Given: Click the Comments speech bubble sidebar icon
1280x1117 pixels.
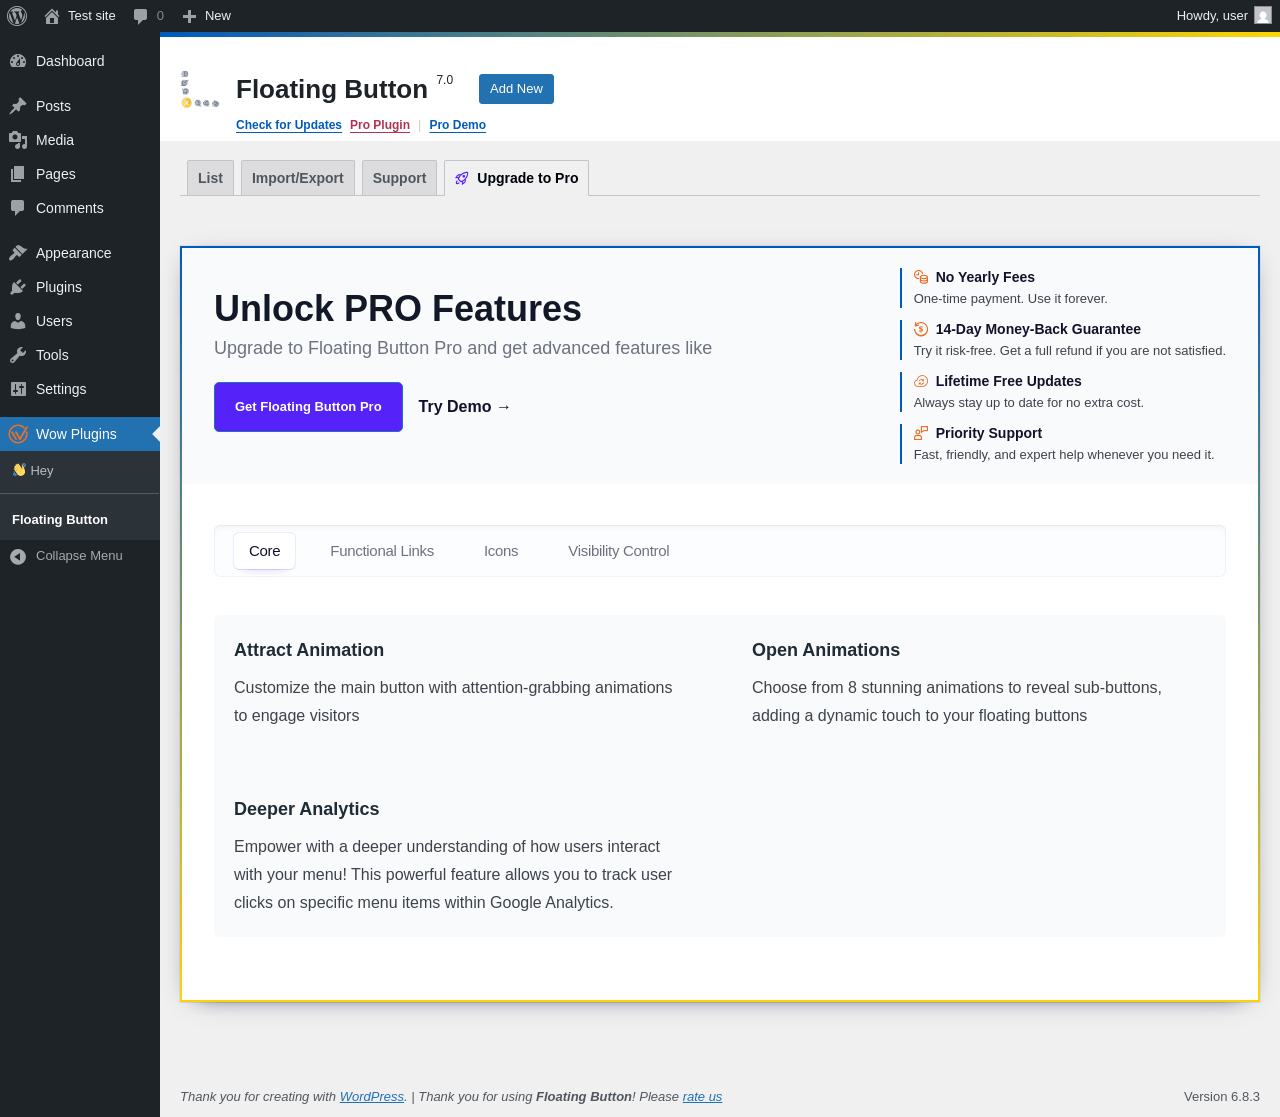Looking at the screenshot, I should coord(18,208).
